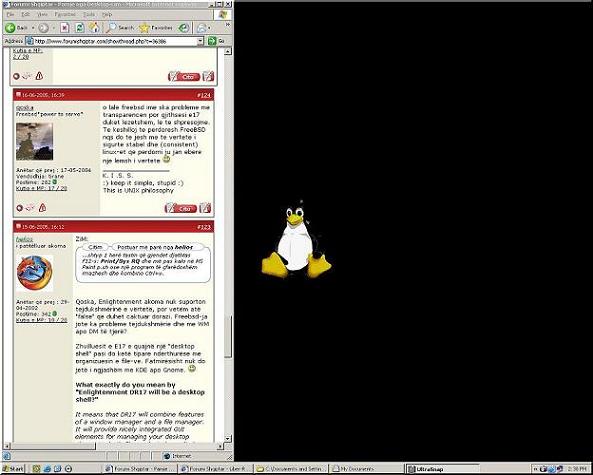
Task: Open the address bar dropdown arrow
Action: tap(200, 41)
